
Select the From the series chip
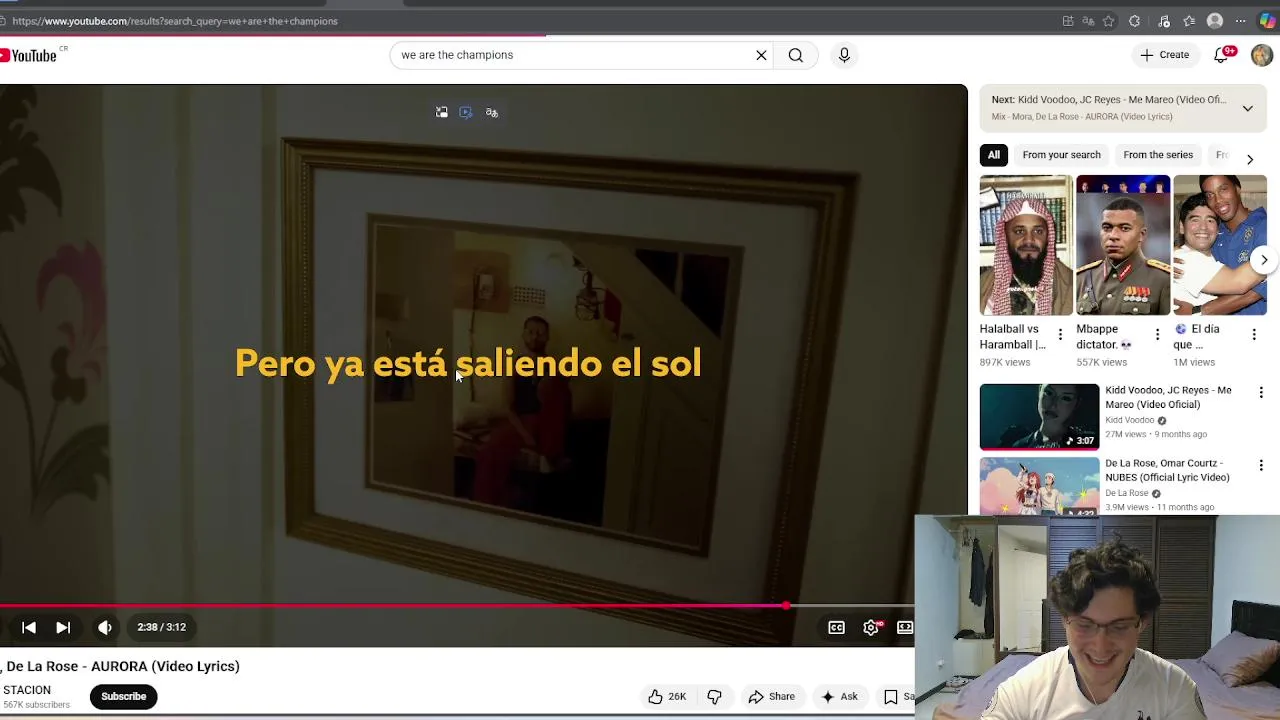tap(1158, 155)
